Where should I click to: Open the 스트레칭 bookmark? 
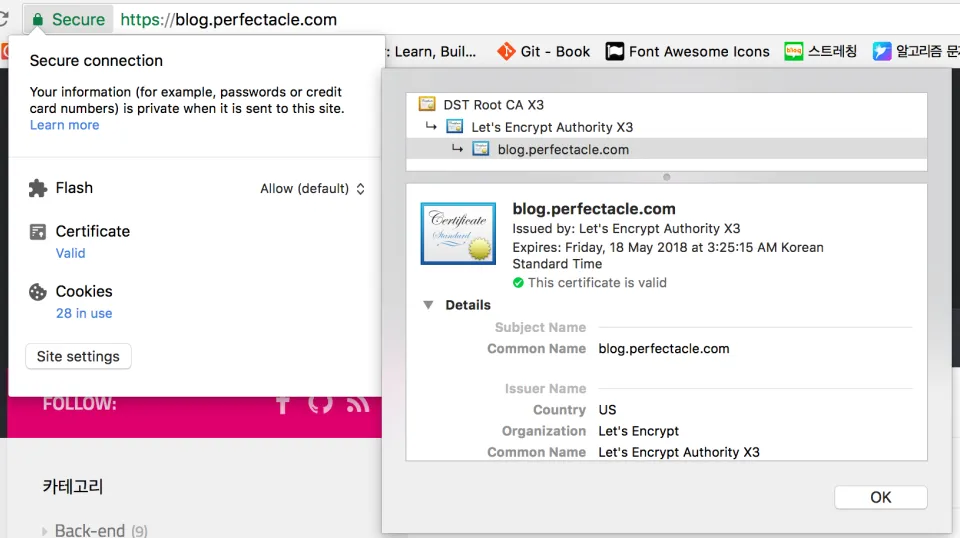pos(820,51)
